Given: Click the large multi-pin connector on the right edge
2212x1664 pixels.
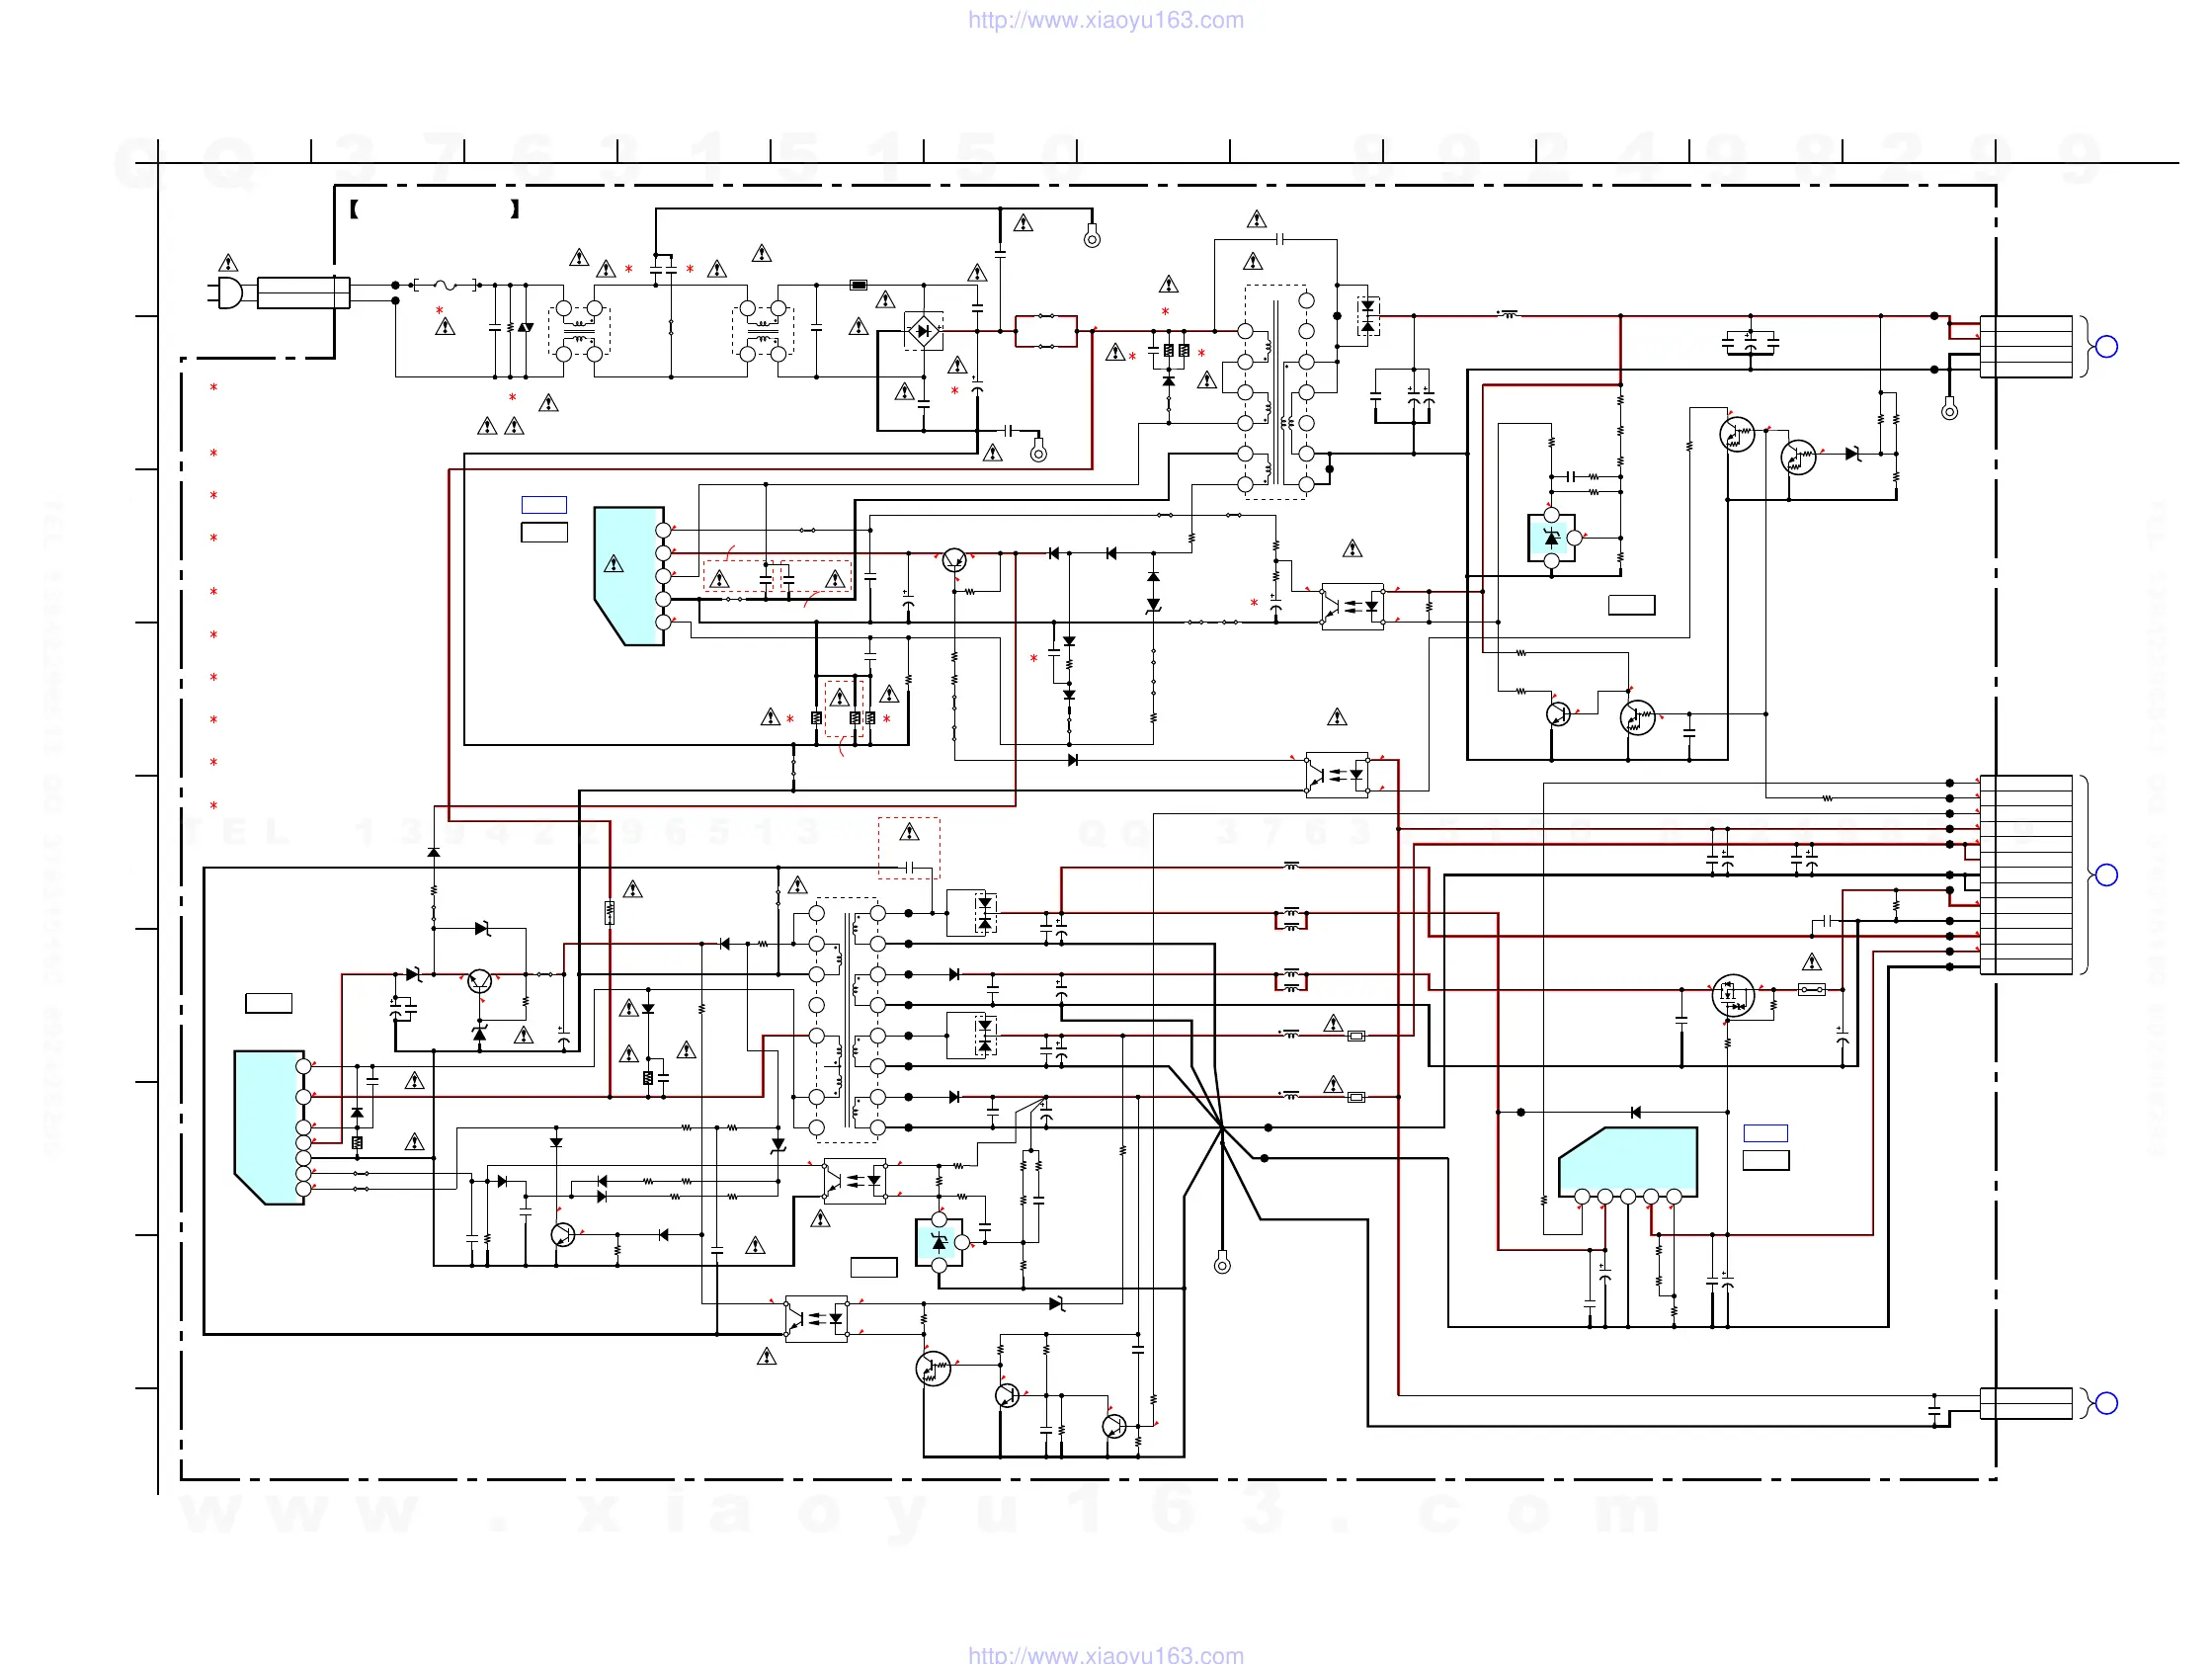Looking at the screenshot, I should [2026, 875].
